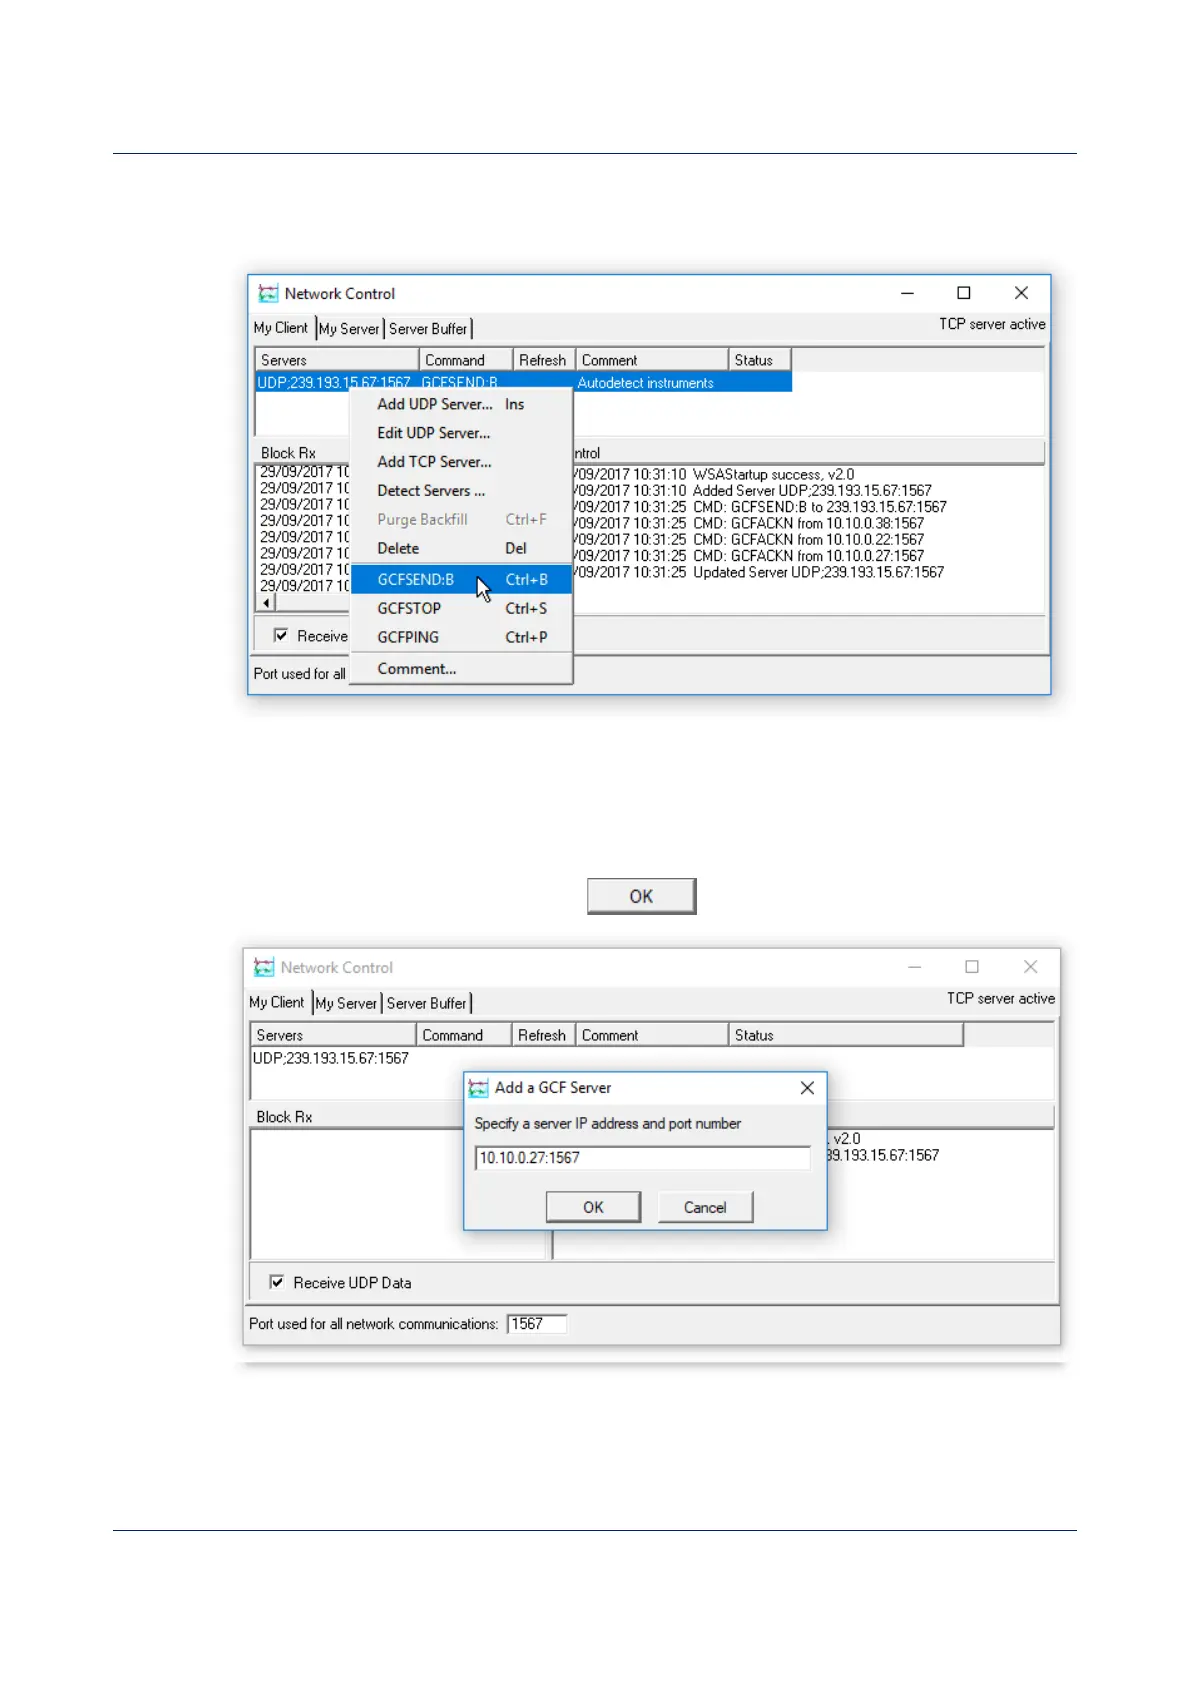1191x1684 pixels.
Task: Click Status column header in lower window
Action: pyautogui.click(x=846, y=1035)
